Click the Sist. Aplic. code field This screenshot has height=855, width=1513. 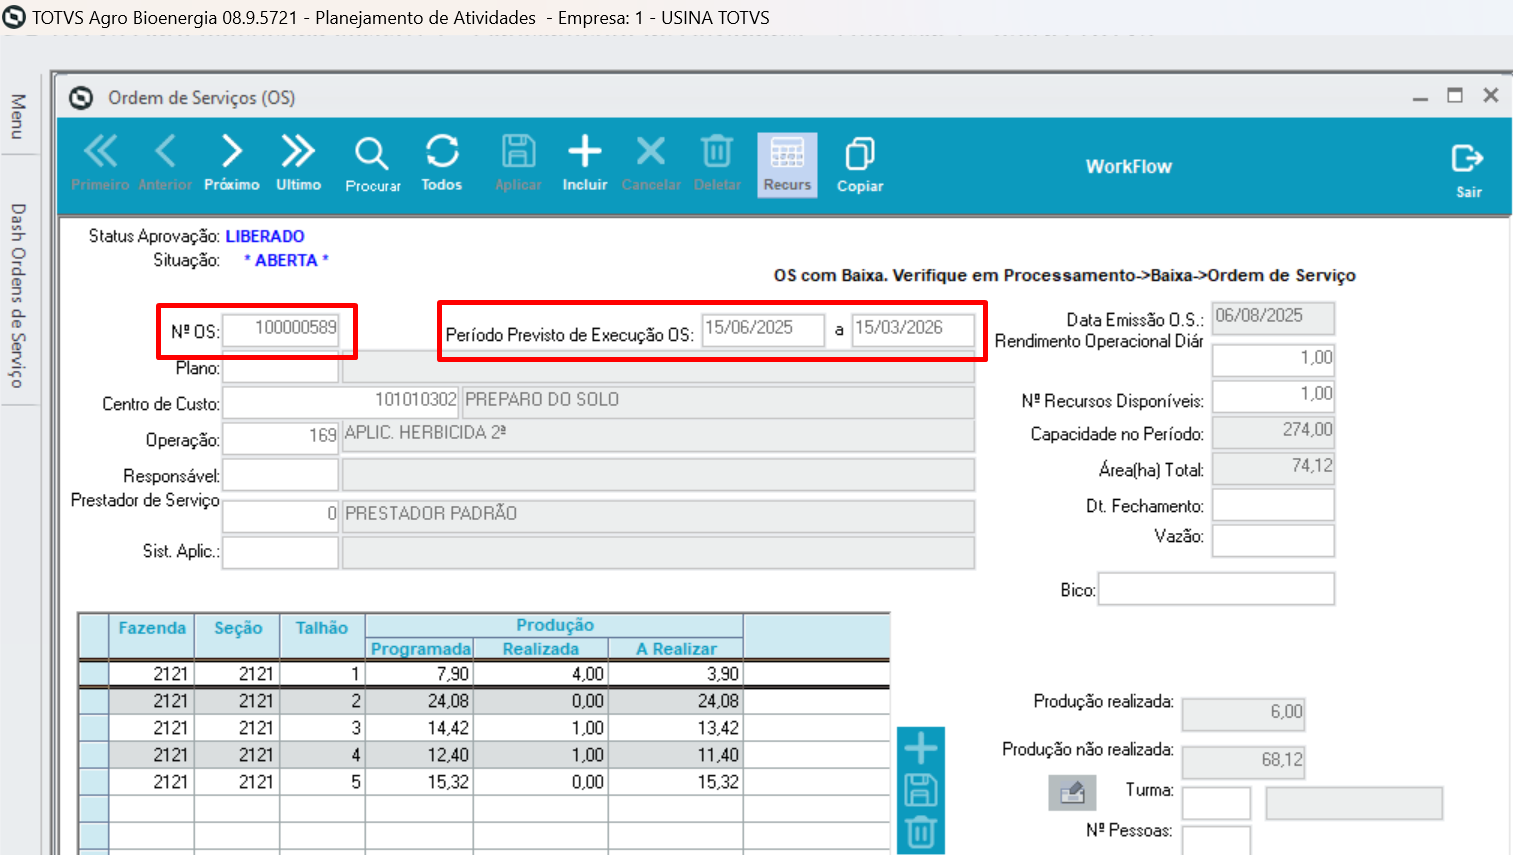click(x=280, y=553)
